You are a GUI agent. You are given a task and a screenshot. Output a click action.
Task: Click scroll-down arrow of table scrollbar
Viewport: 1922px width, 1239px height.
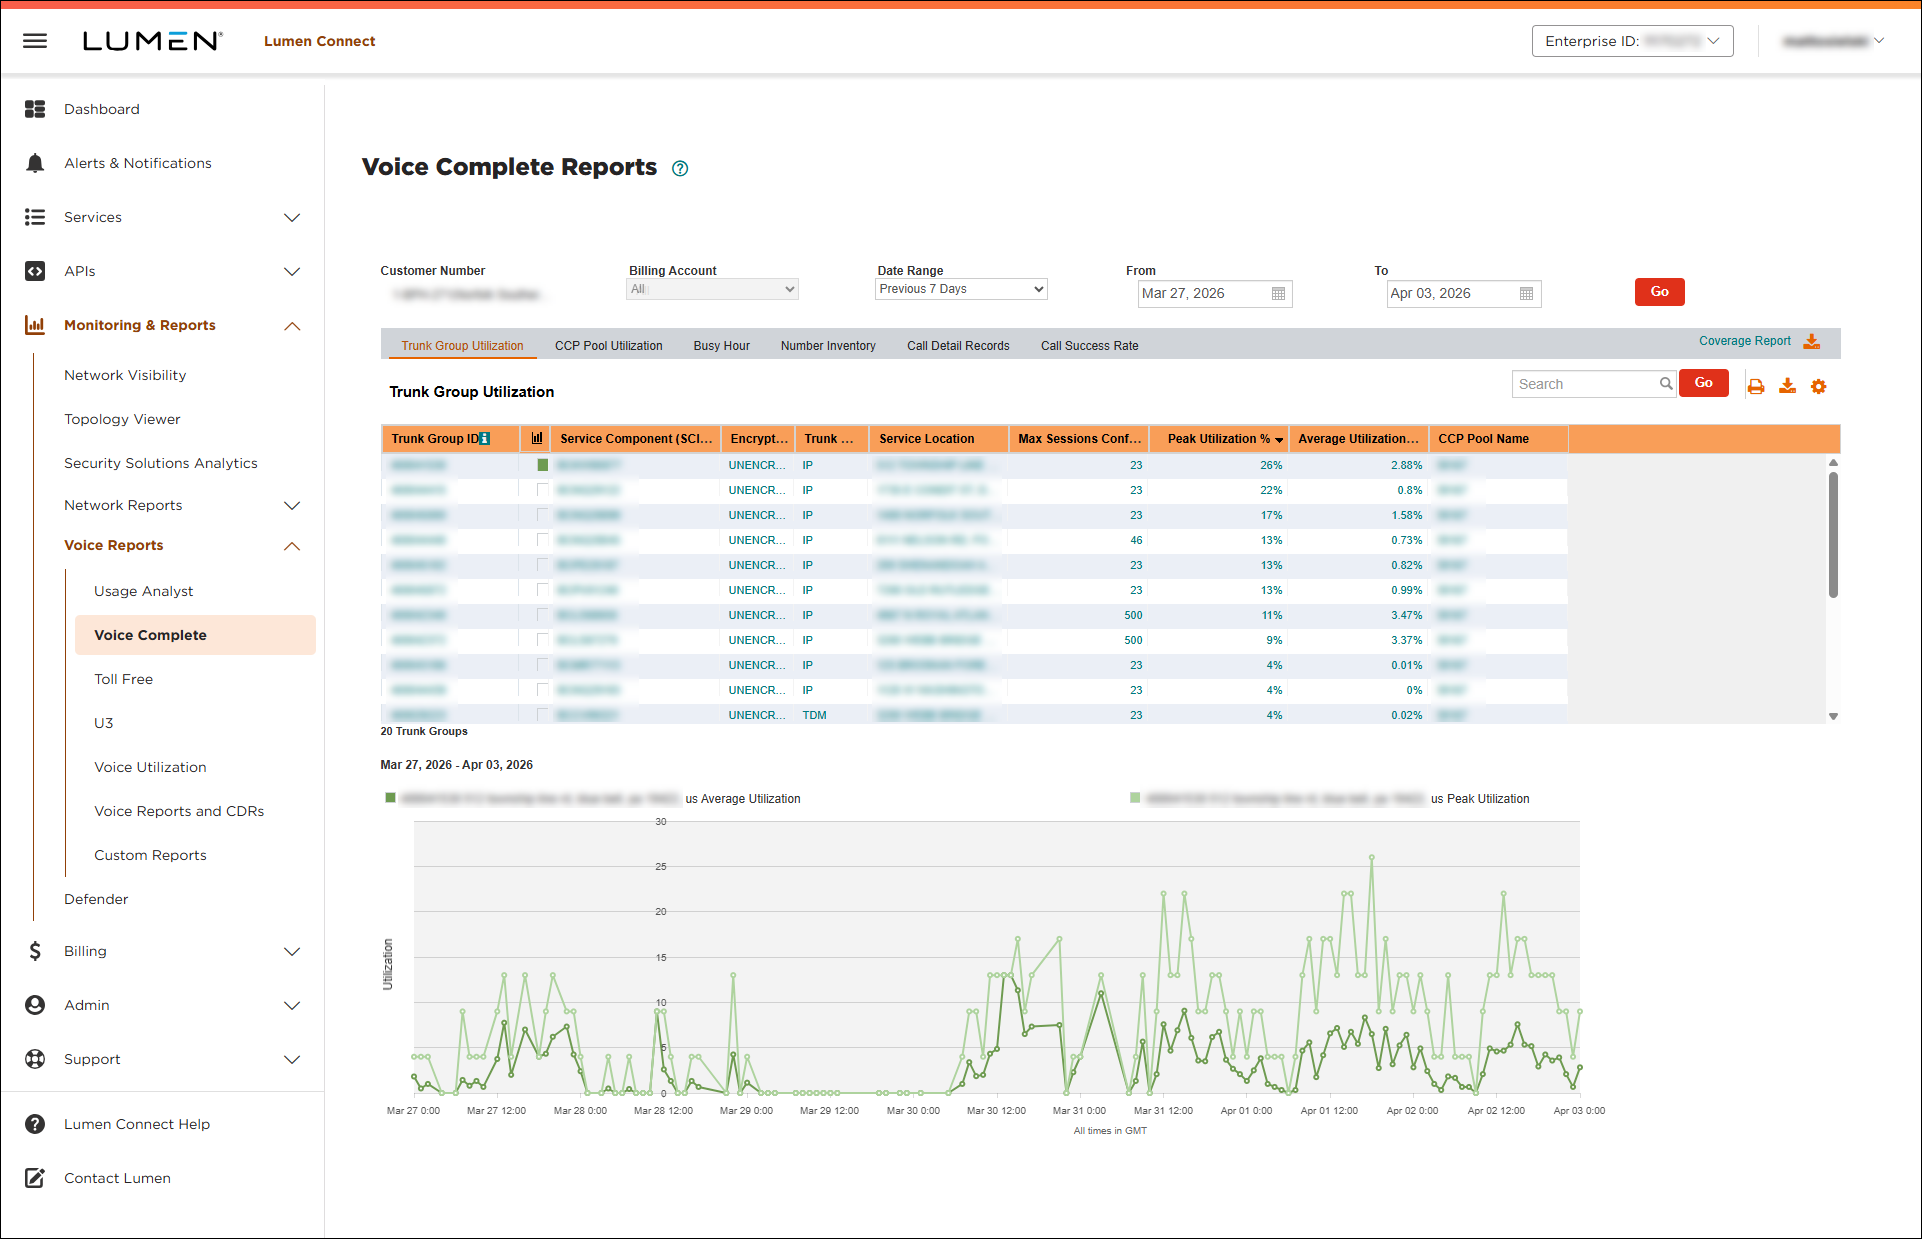(1833, 716)
